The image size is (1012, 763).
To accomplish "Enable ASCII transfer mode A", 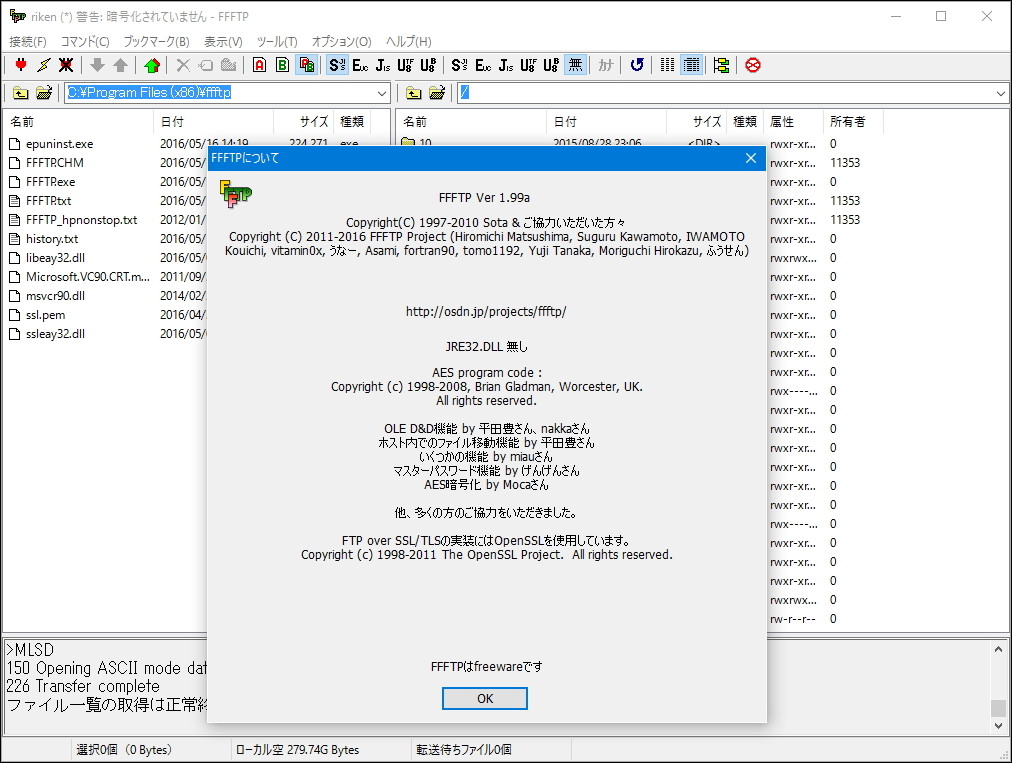I will [259, 64].
